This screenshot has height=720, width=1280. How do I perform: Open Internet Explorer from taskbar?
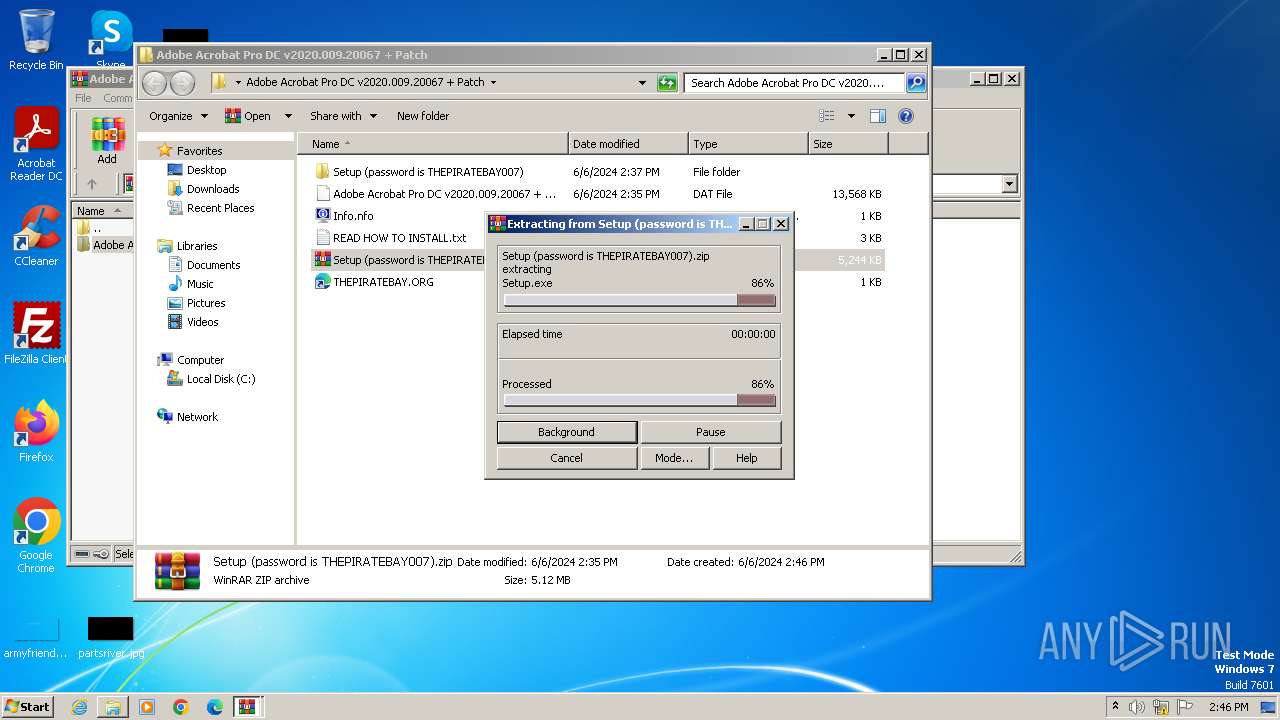(x=79, y=707)
